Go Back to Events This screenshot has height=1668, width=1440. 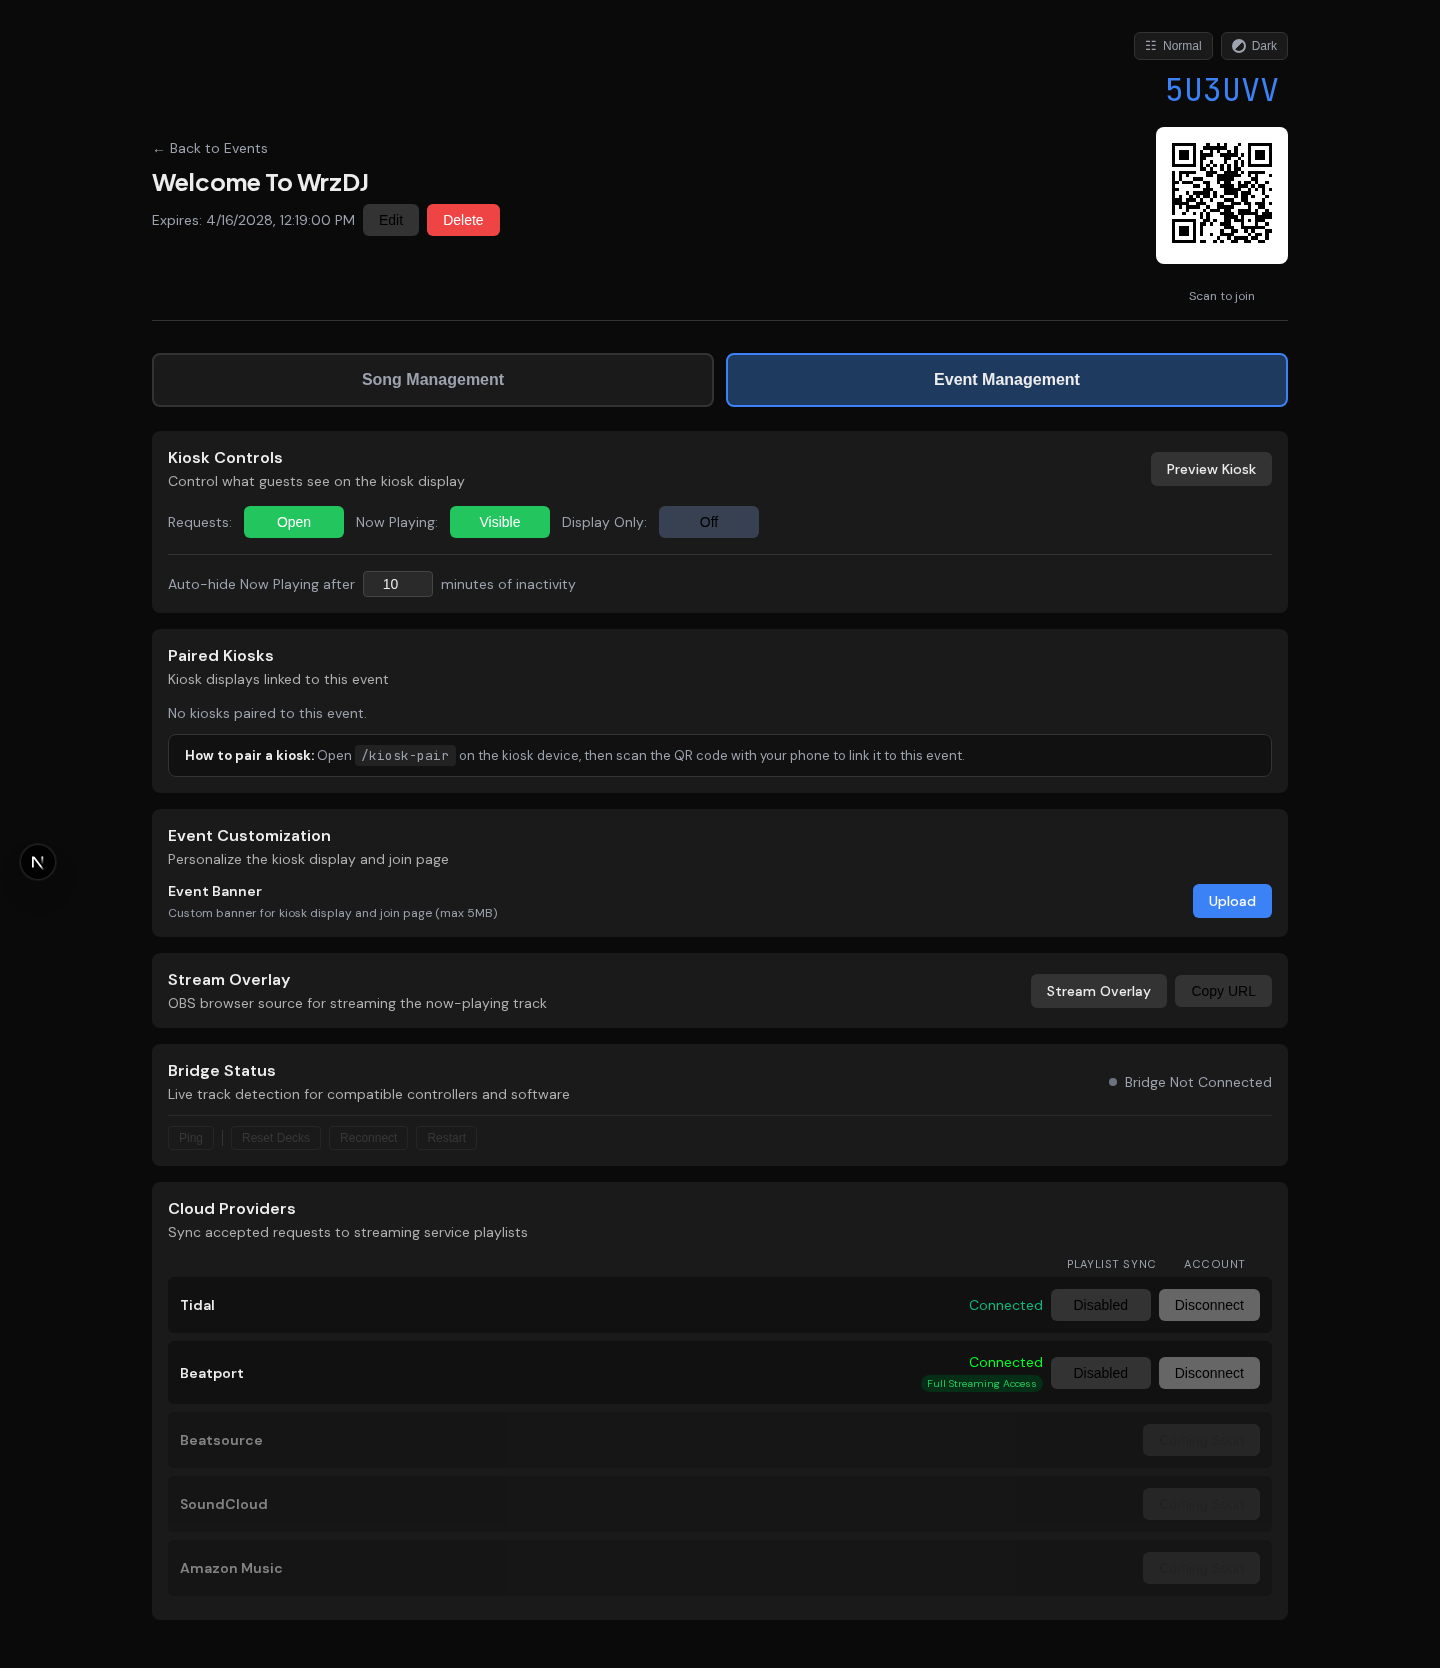click(210, 148)
